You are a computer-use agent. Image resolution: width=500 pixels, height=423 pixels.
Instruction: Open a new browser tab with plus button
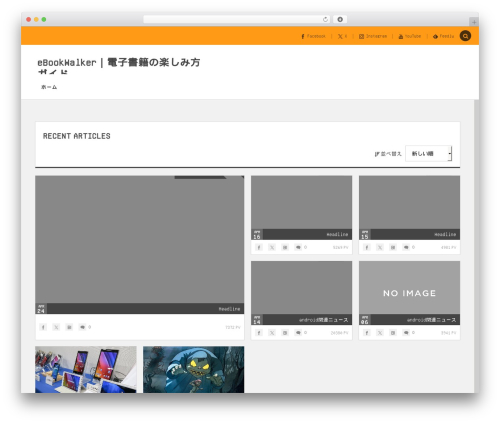tap(474, 22)
